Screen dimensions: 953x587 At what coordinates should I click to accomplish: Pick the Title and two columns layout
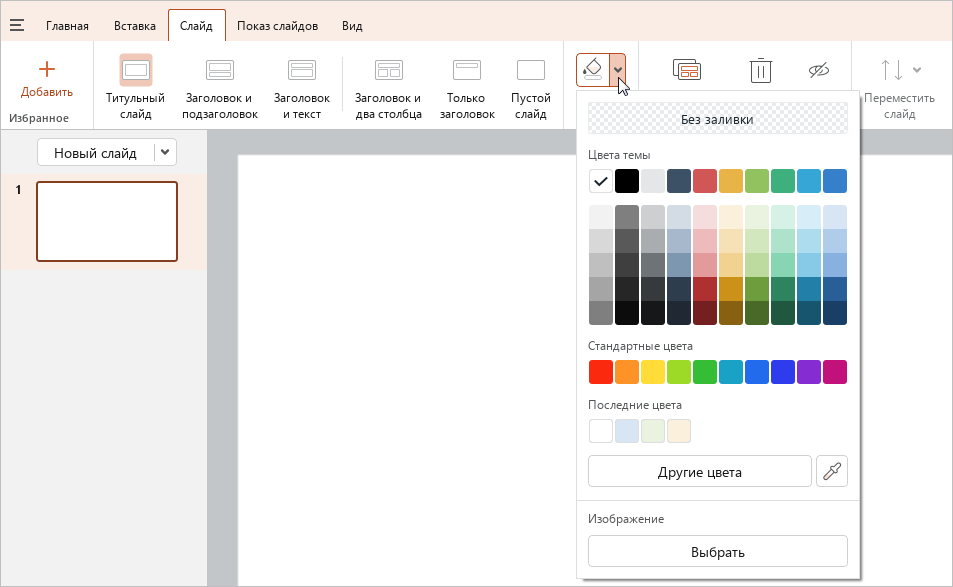point(388,70)
